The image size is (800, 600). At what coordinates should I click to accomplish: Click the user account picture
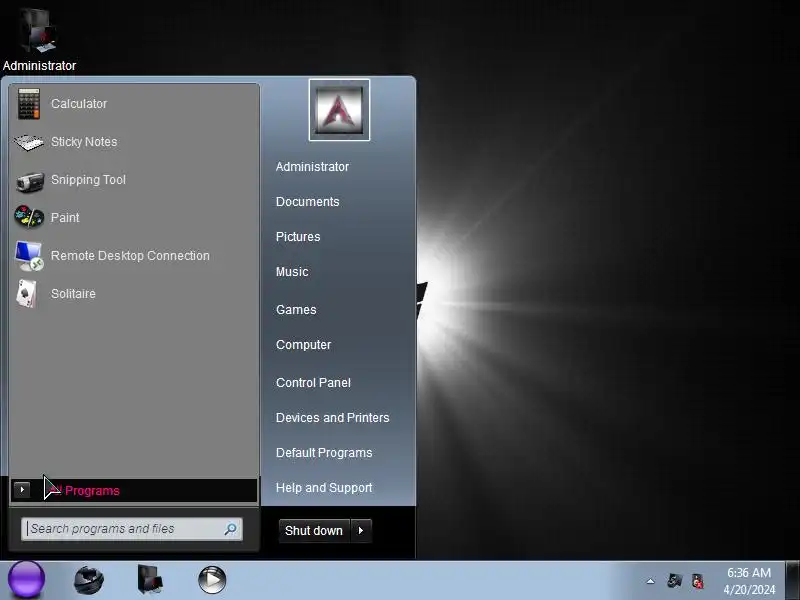click(339, 110)
